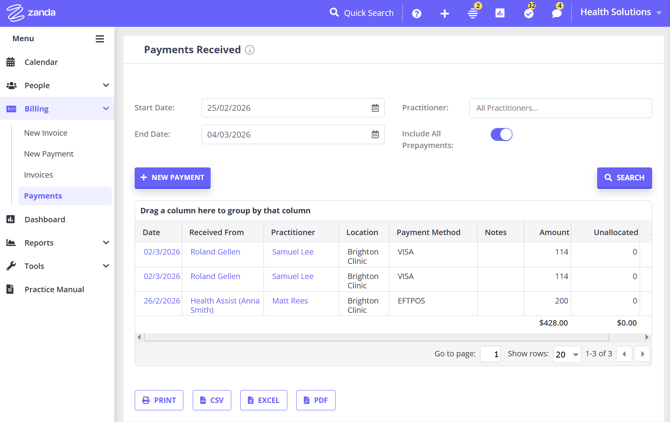Viewport: 670px width, 422px height.
Task: Open the waiting list icon with badge 2
Action: pyautogui.click(x=473, y=13)
